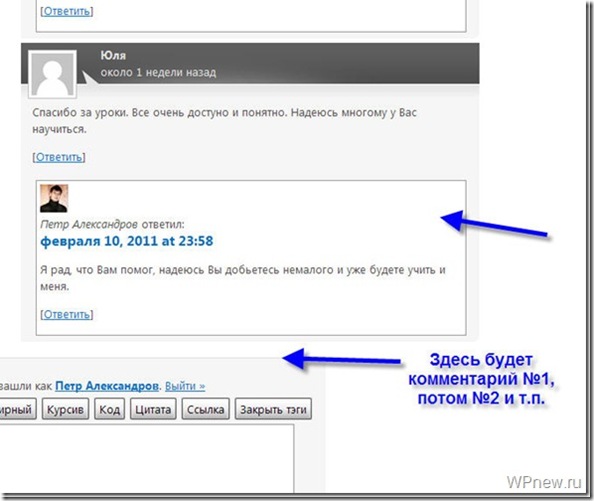Click Петр Александров's photo avatar in reply
The image size is (594, 501).
(54, 198)
